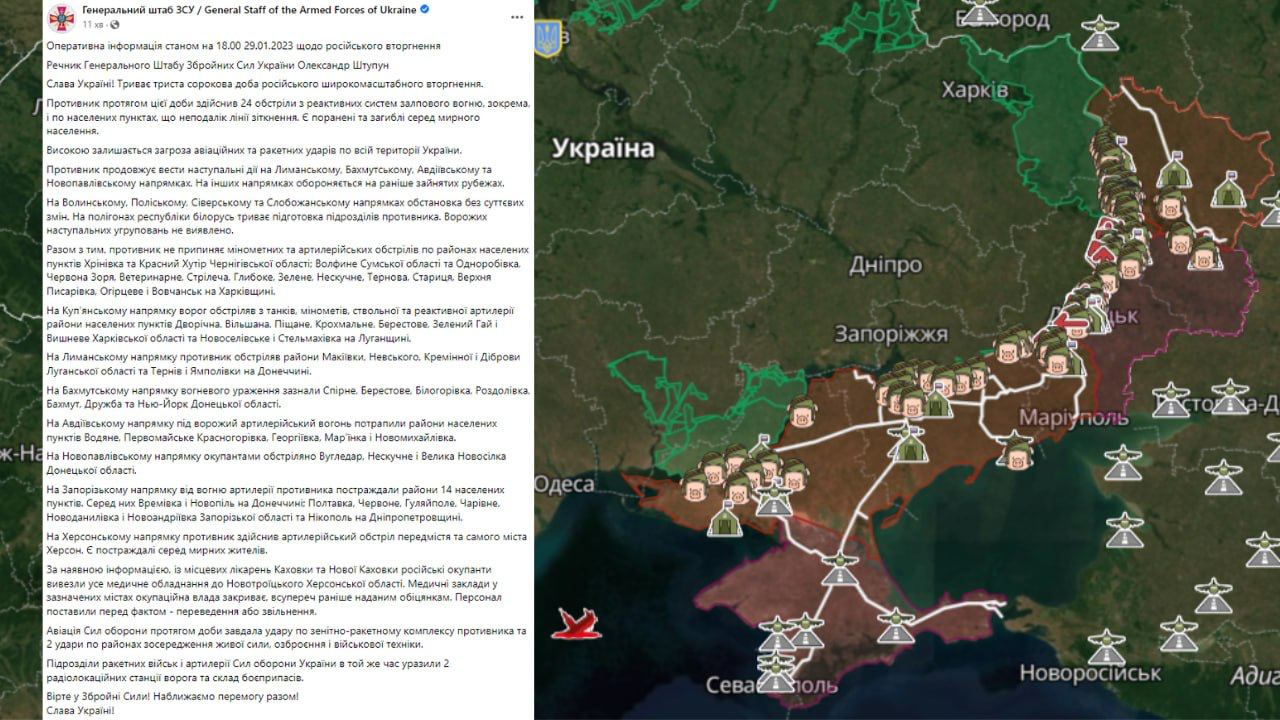Select the Новоросійськ city label

(x=1090, y=672)
